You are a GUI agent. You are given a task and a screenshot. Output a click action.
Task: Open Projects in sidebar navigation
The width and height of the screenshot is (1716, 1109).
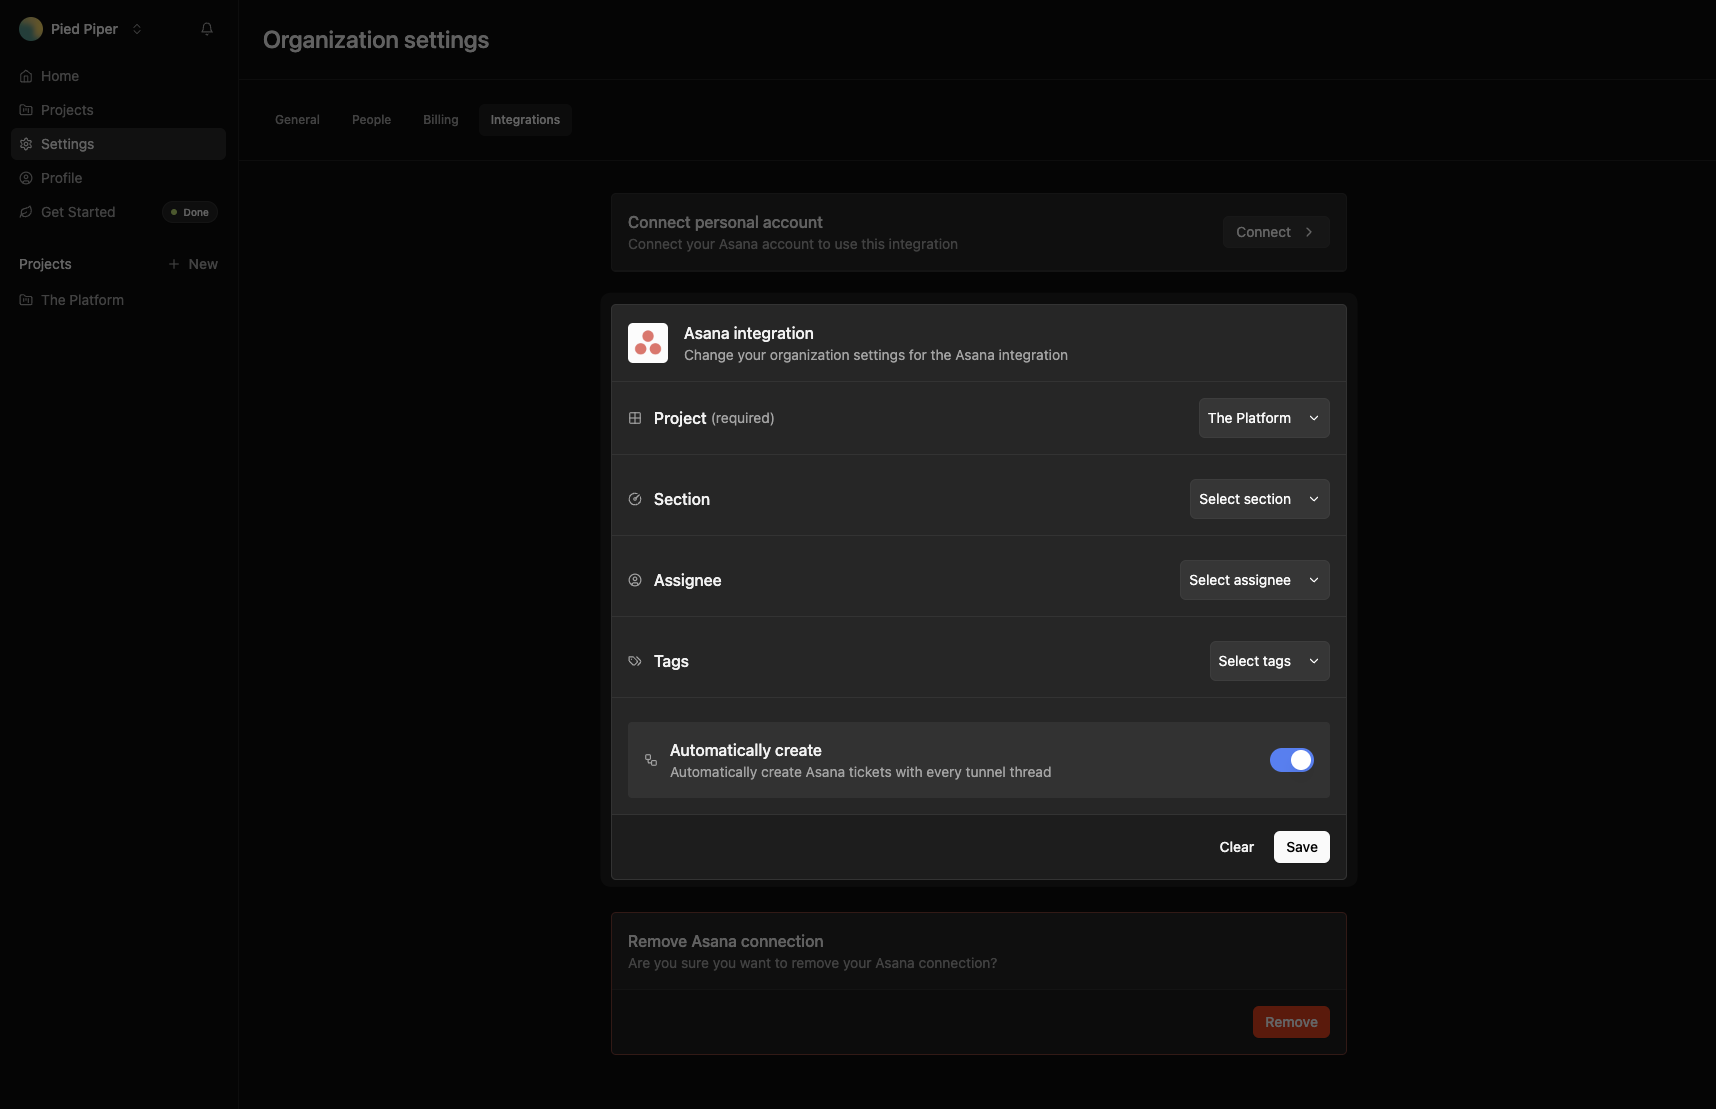(x=118, y=110)
